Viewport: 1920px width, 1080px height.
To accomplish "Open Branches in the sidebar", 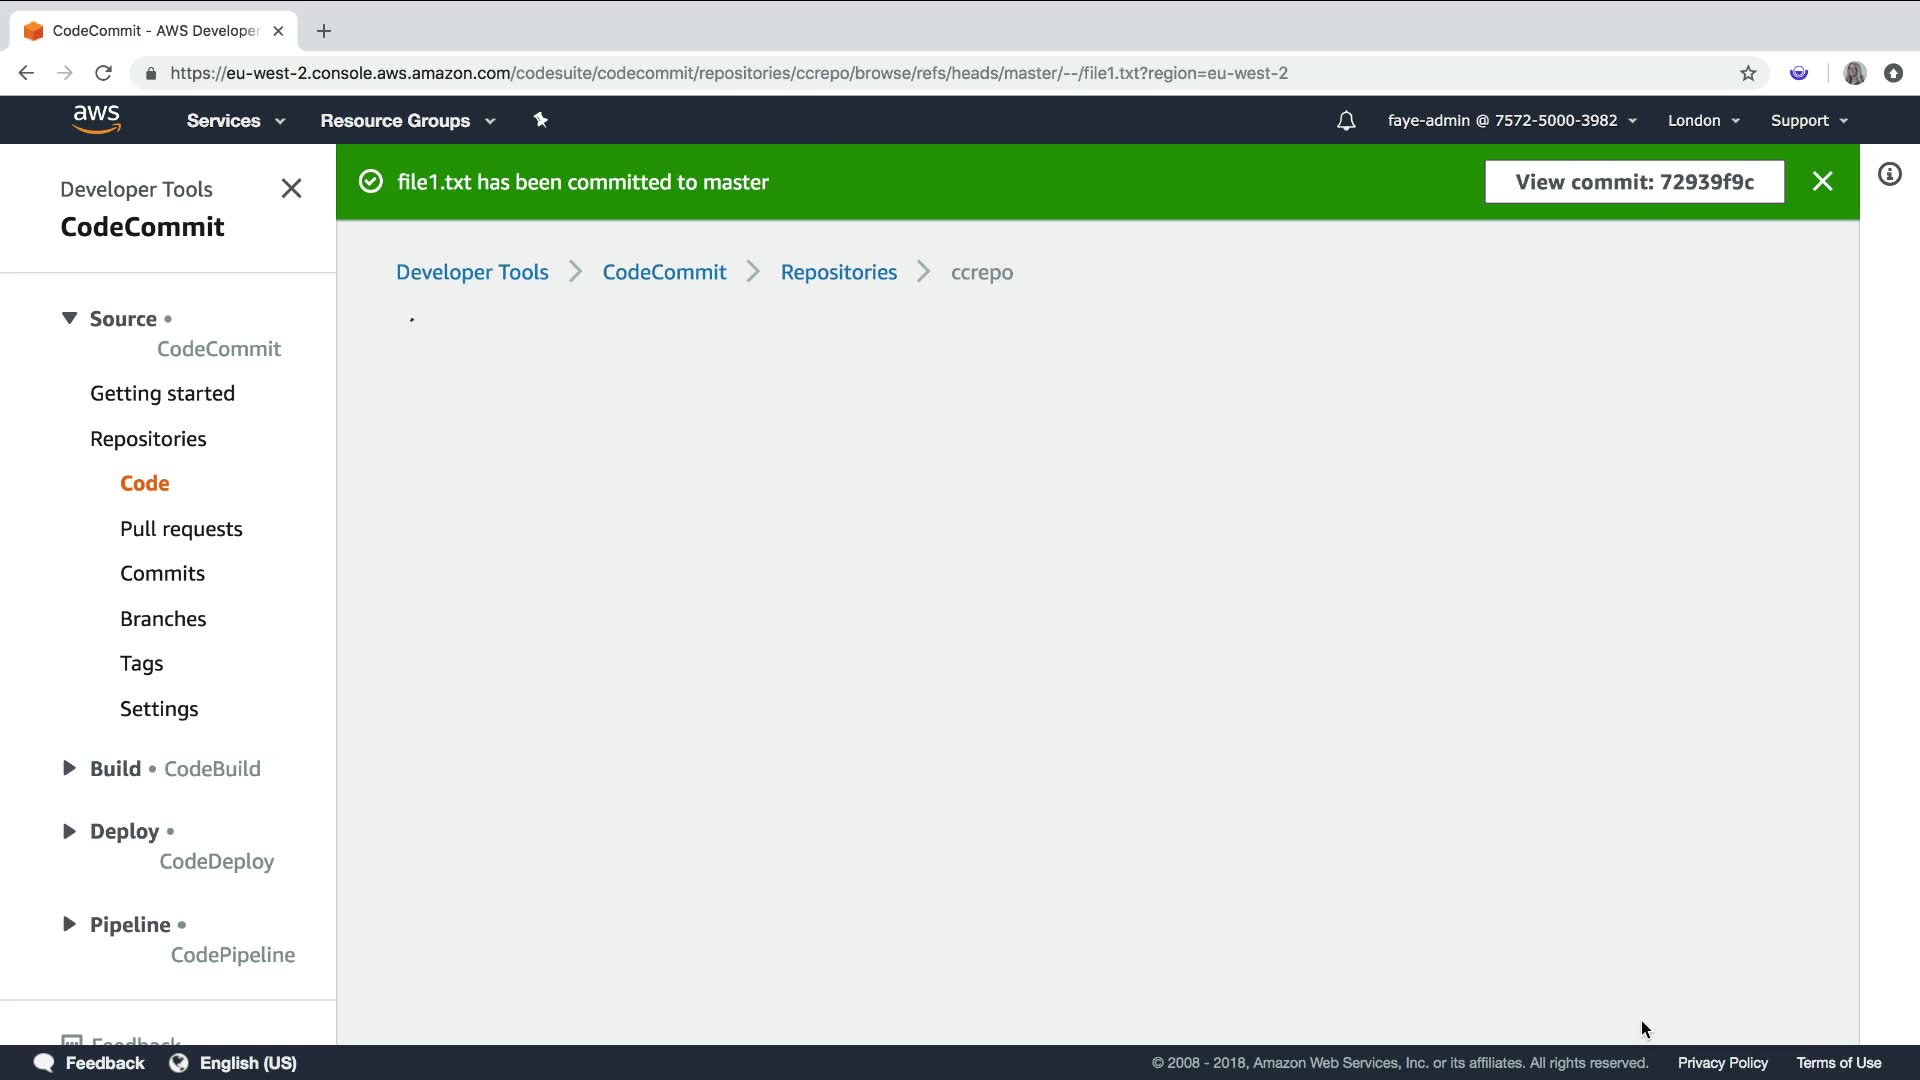I will click(163, 618).
